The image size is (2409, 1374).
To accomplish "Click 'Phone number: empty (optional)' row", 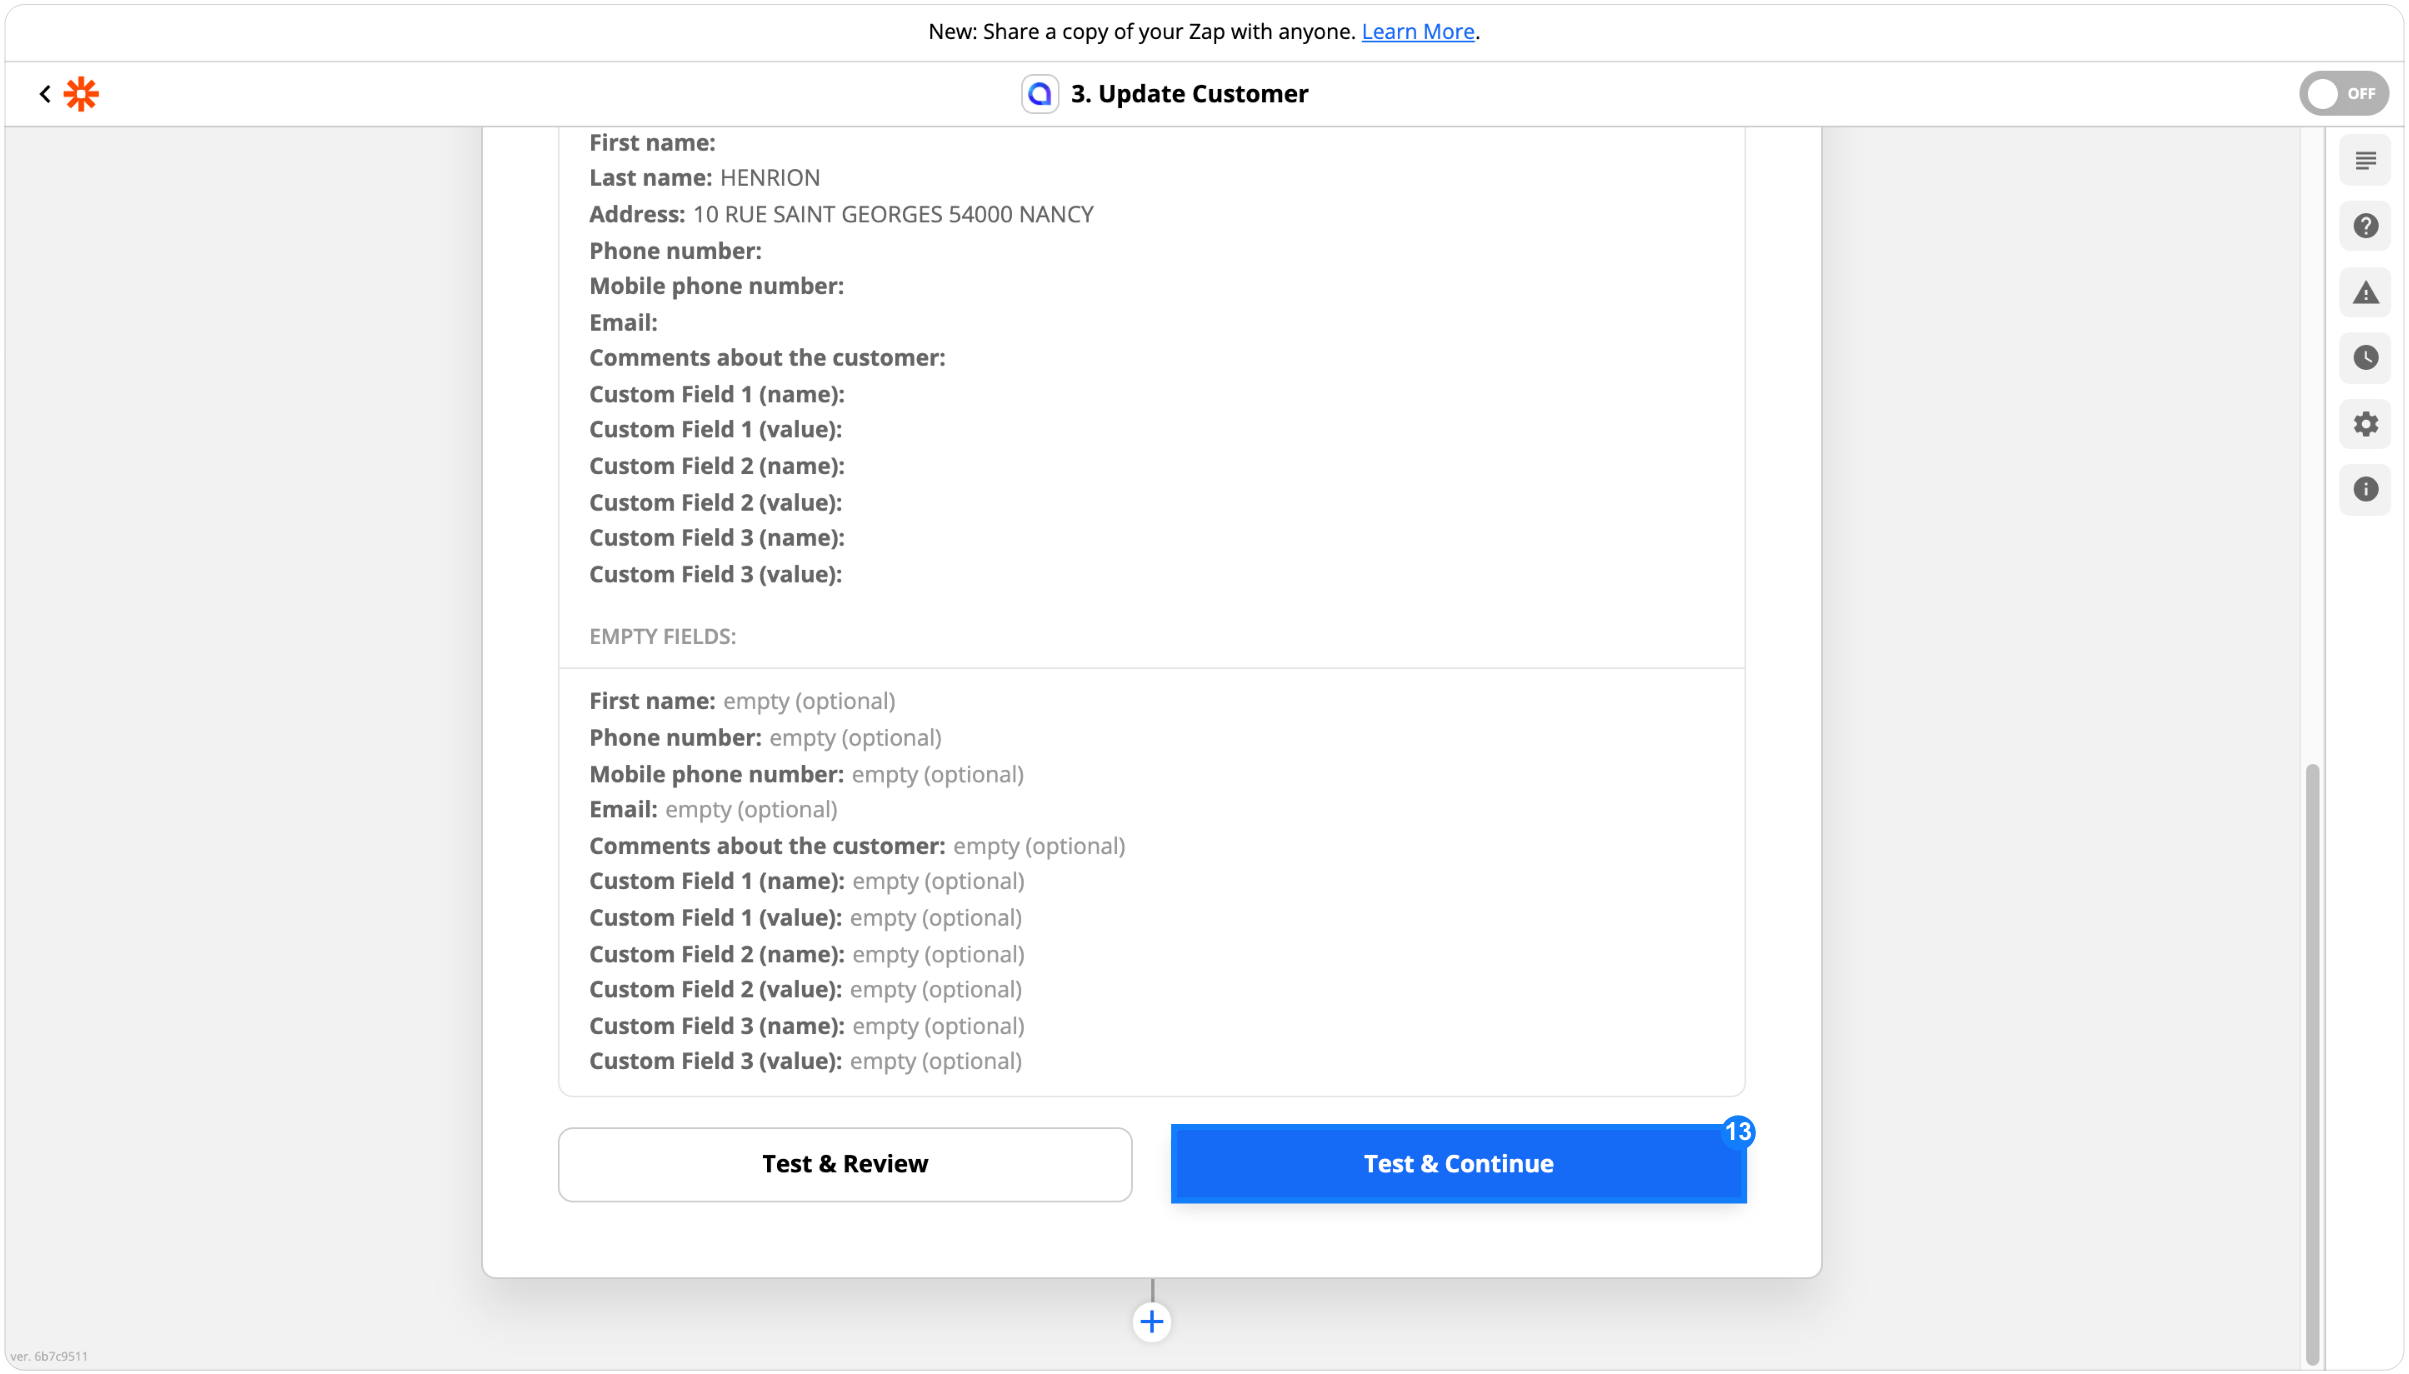I will coord(765,738).
